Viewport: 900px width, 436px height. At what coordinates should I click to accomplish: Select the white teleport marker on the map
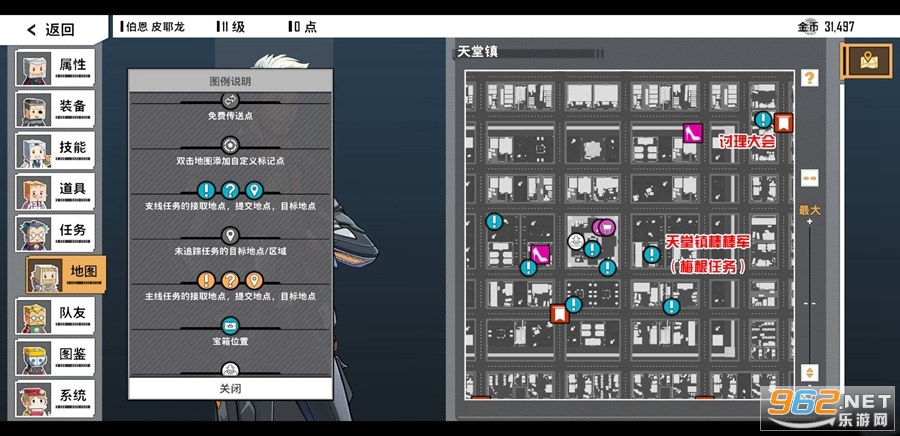576,241
